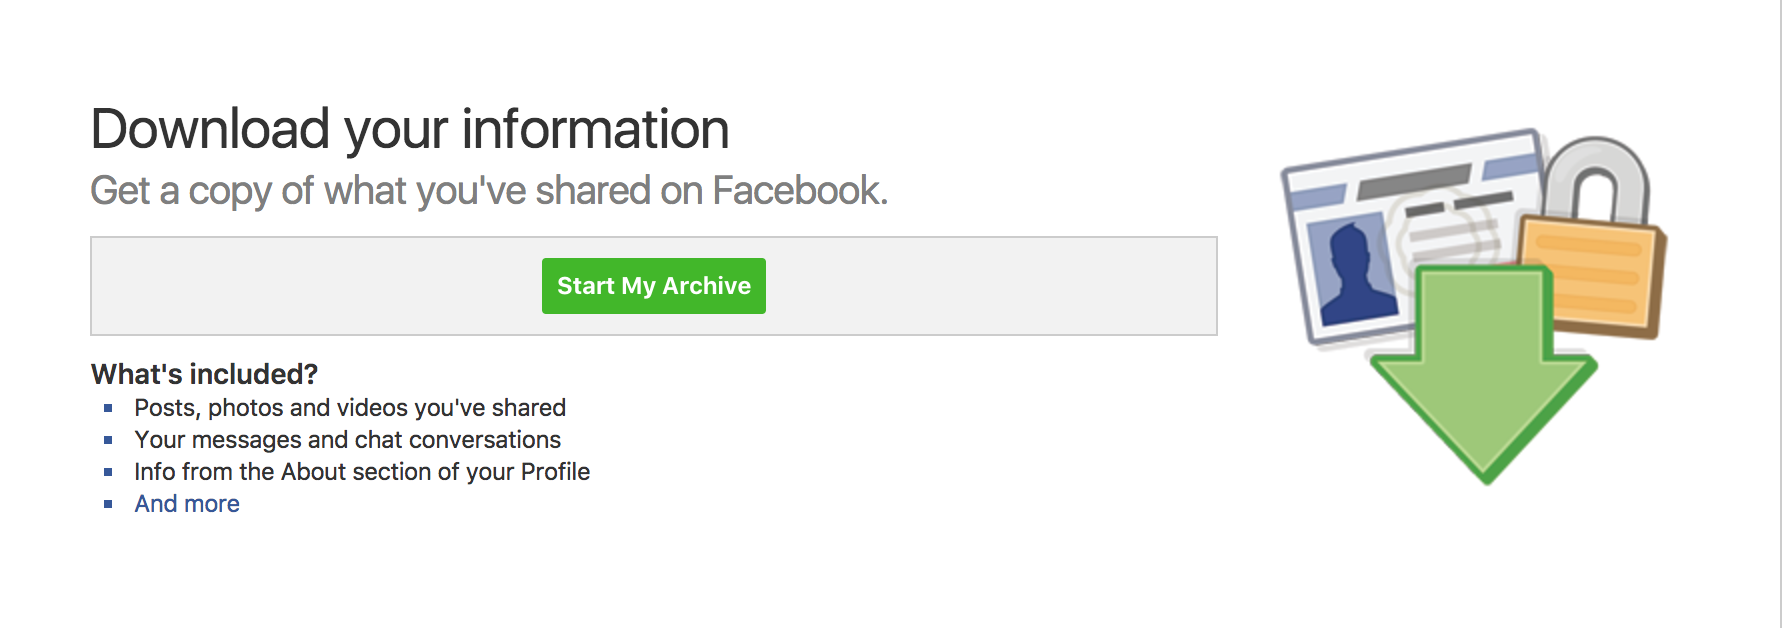Click the bullet before the And more link
This screenshot has width=1782, height=628.
click(x=108, y=504)
